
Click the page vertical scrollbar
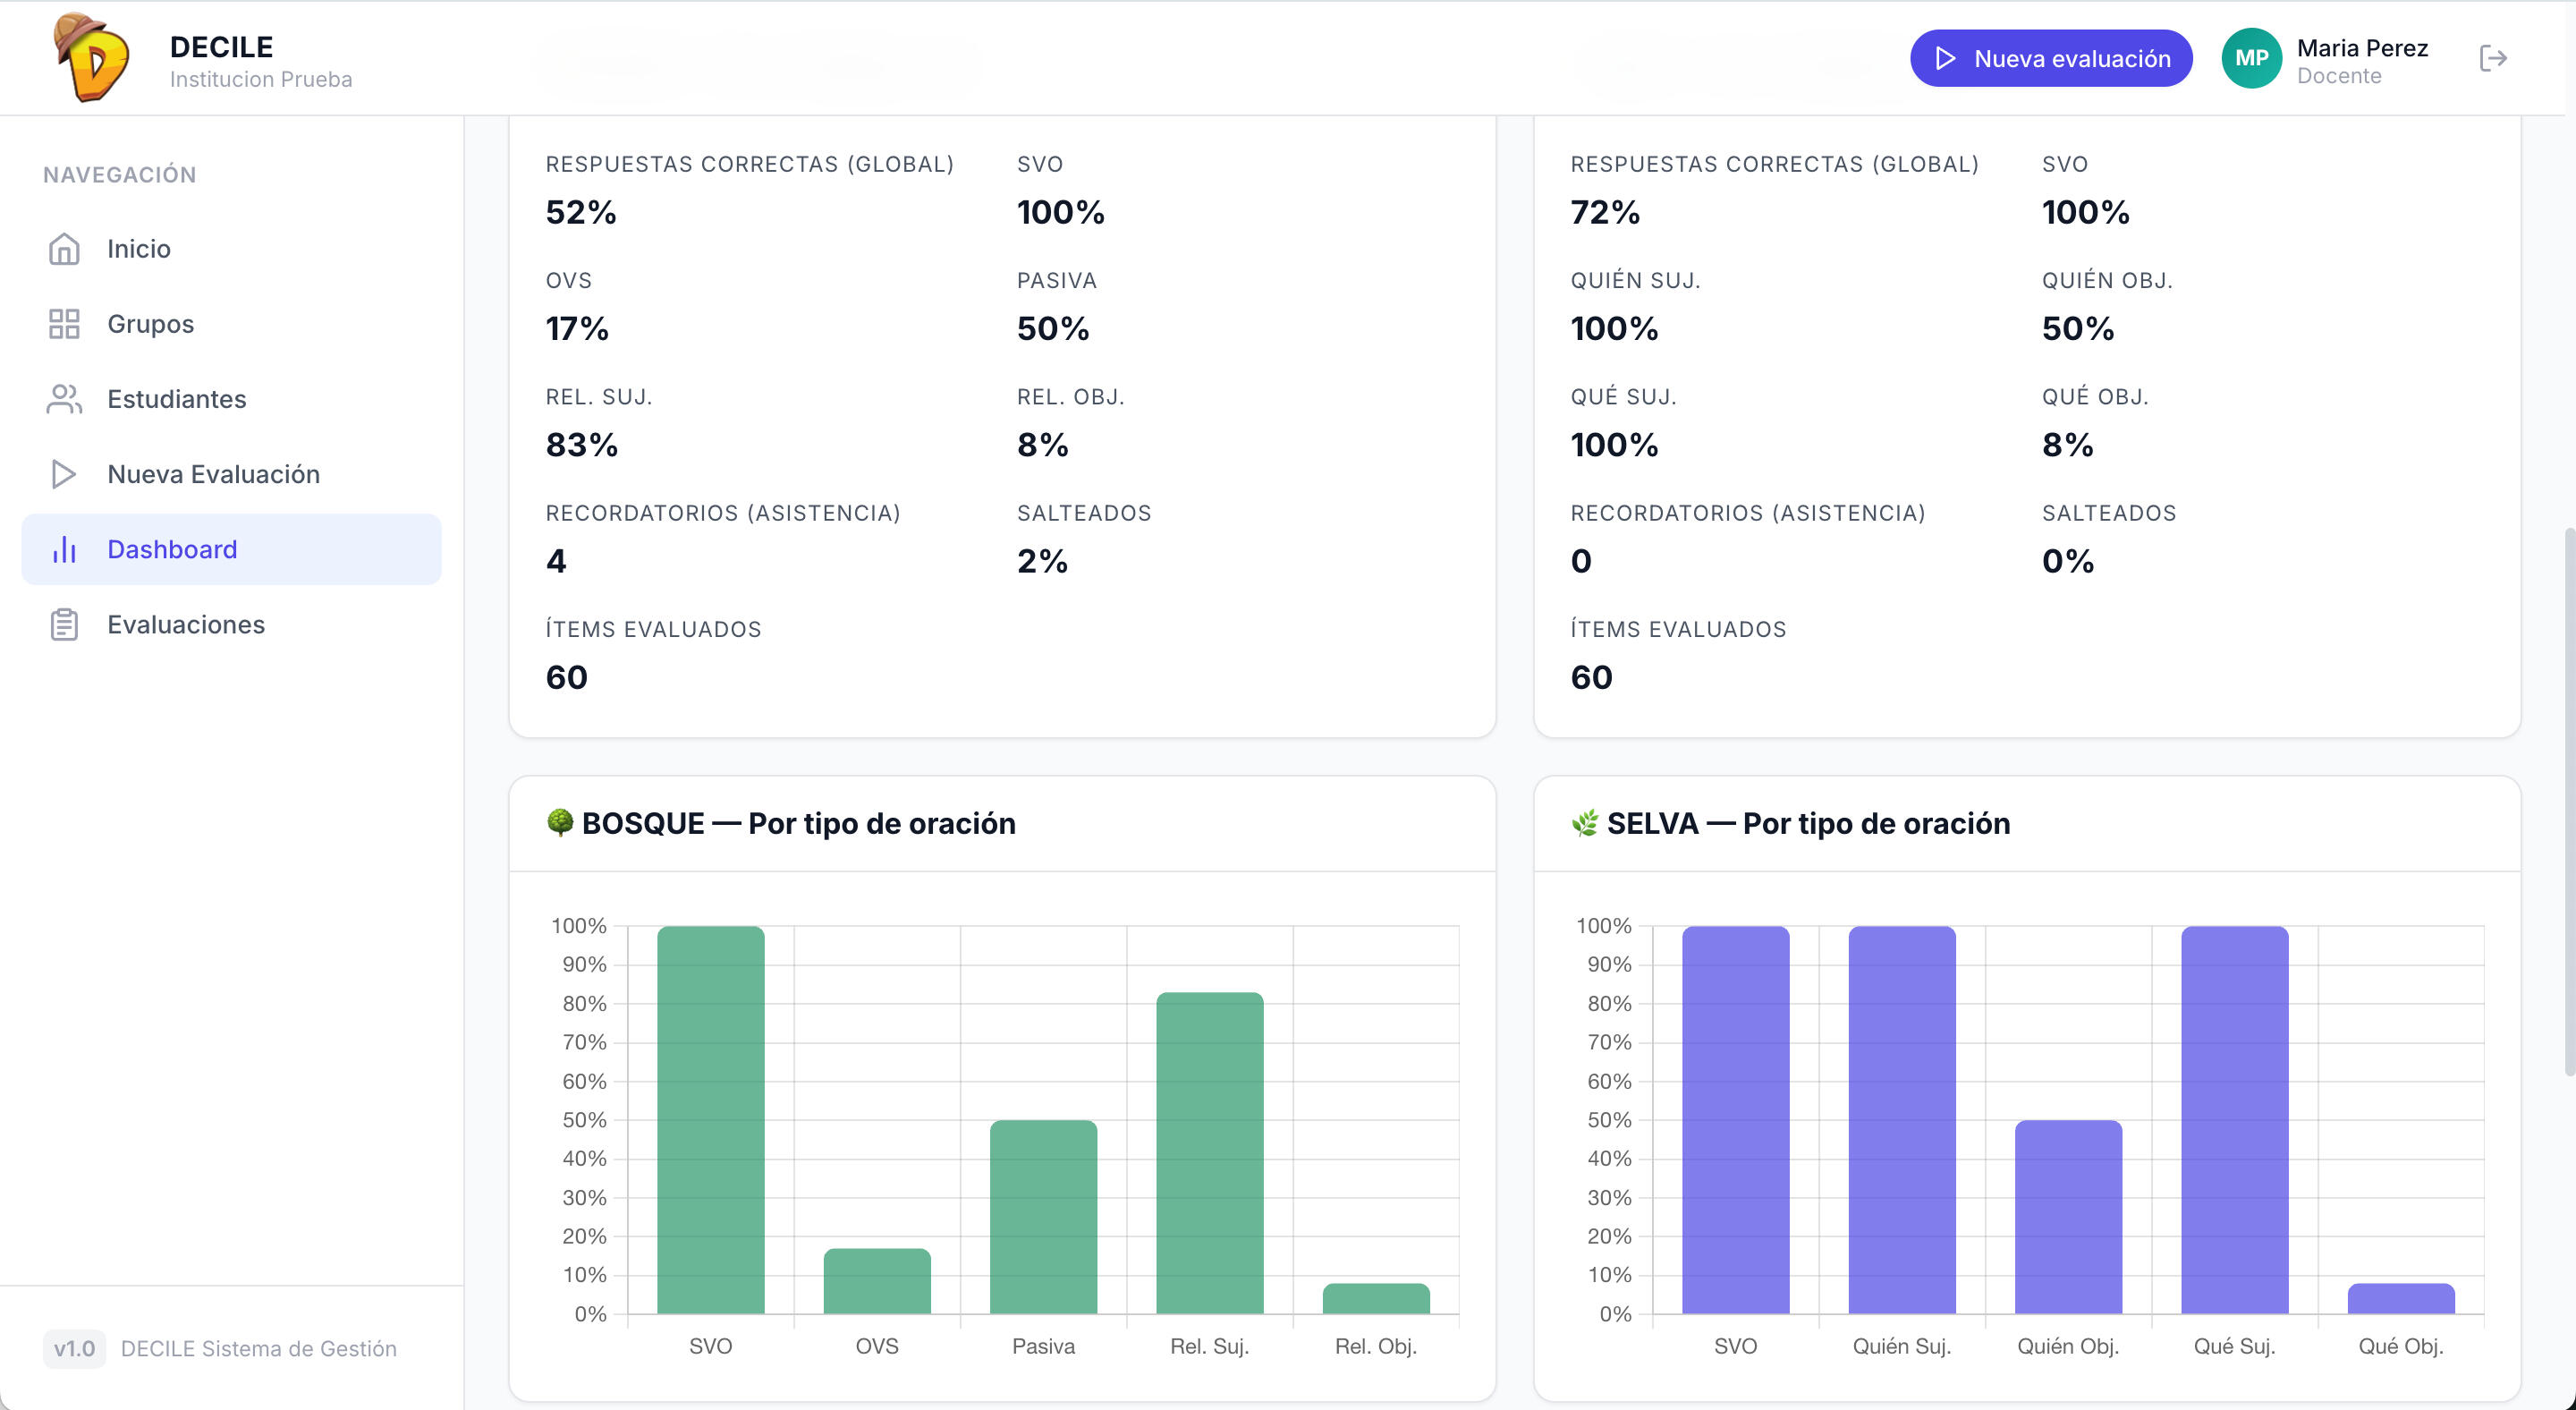tap(2568, 800)
